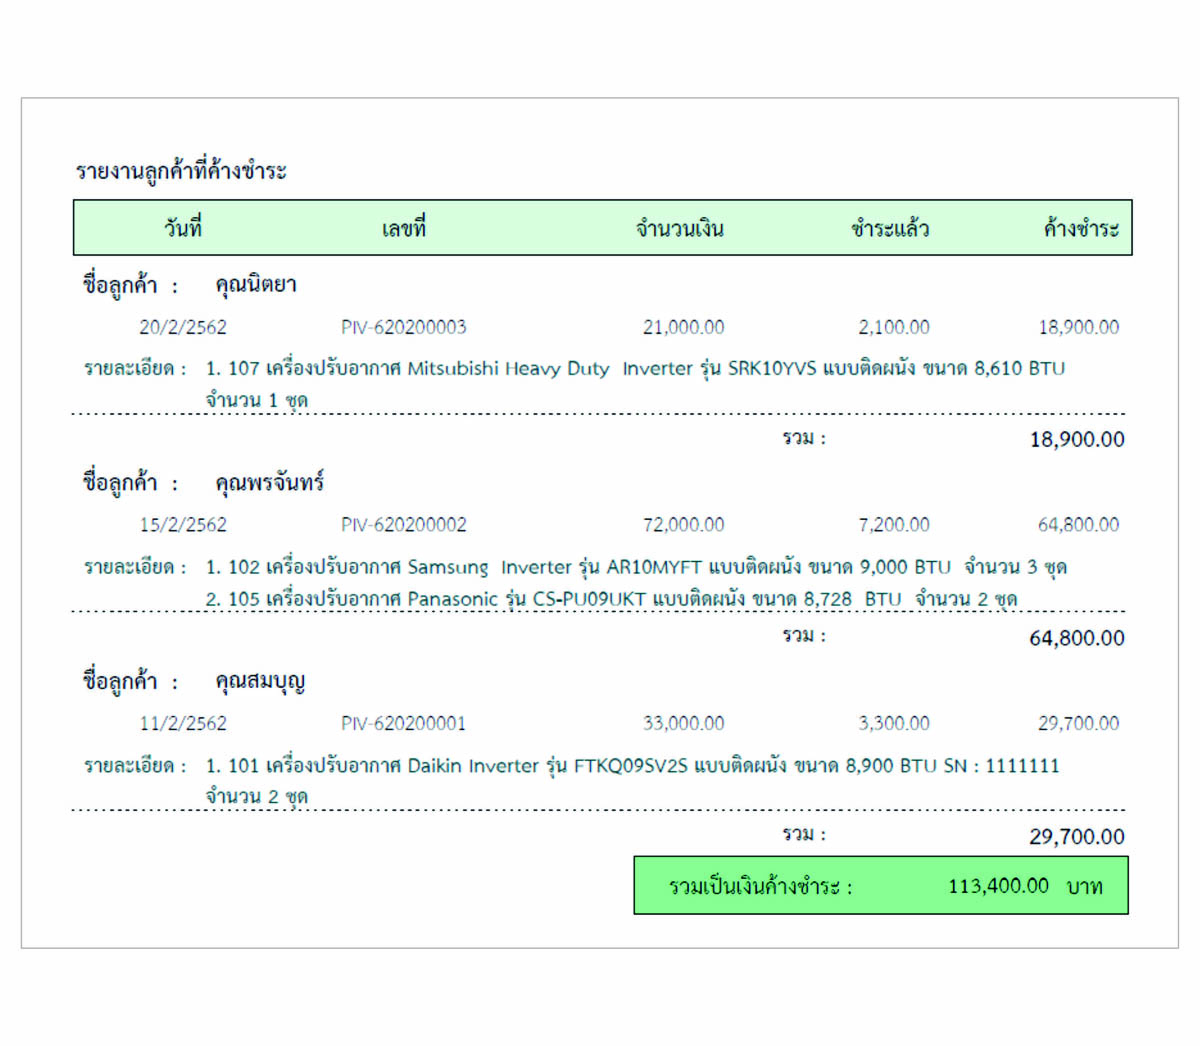Open document number PIV-620200003
The image size is (1200, 1046).
point(403,327)
